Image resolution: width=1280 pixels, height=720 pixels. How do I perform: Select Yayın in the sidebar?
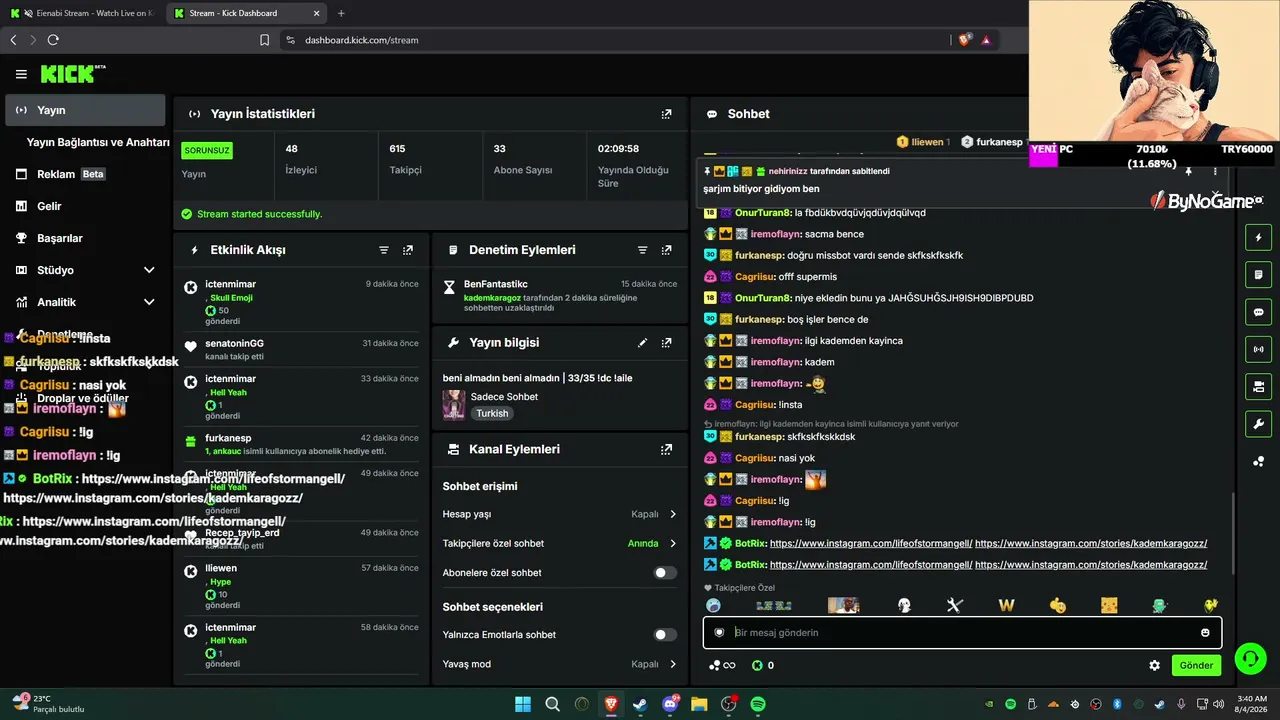(85, 110)
